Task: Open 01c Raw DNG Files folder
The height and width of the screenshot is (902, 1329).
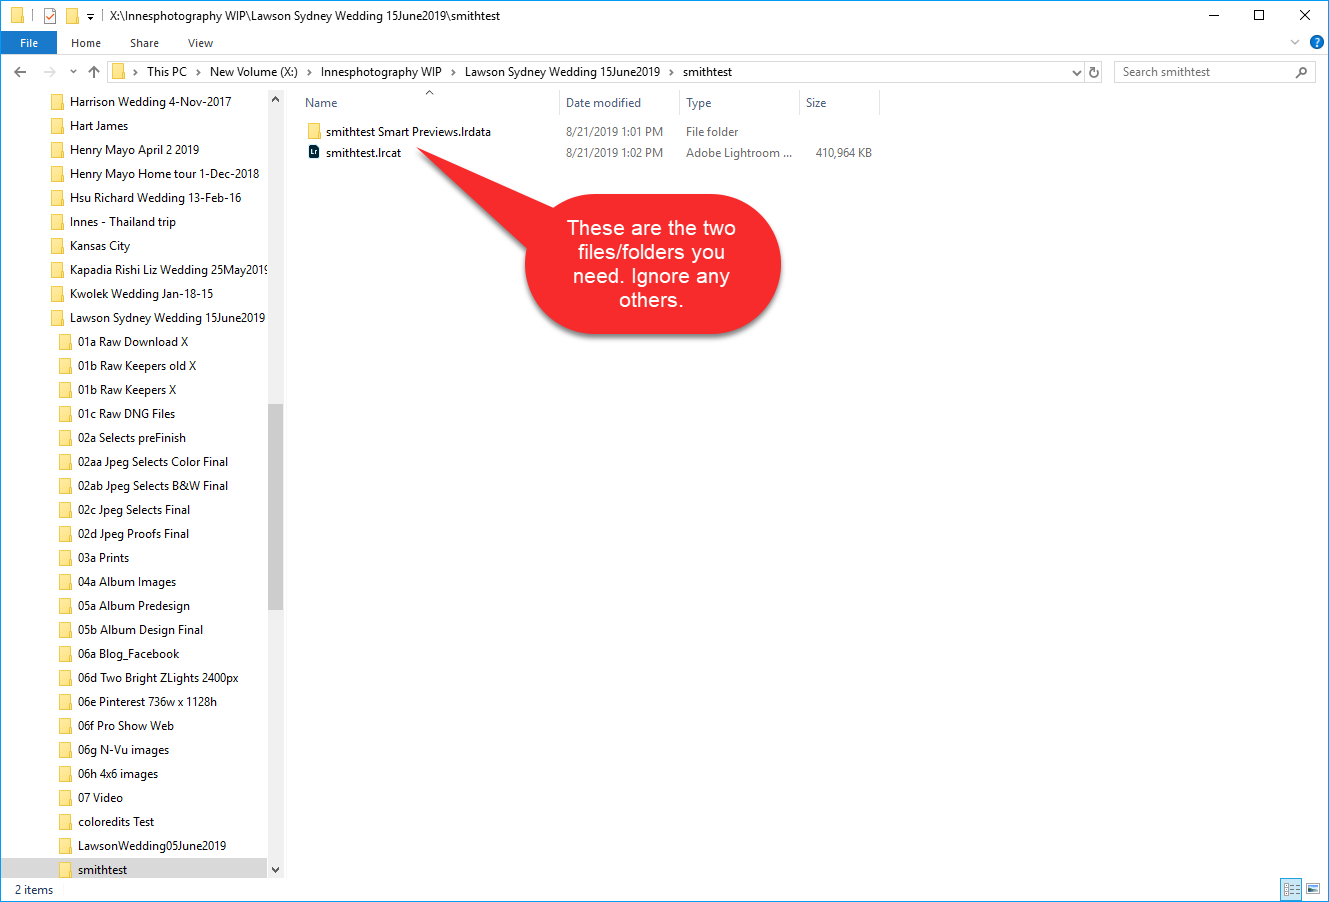Action: 126,414
